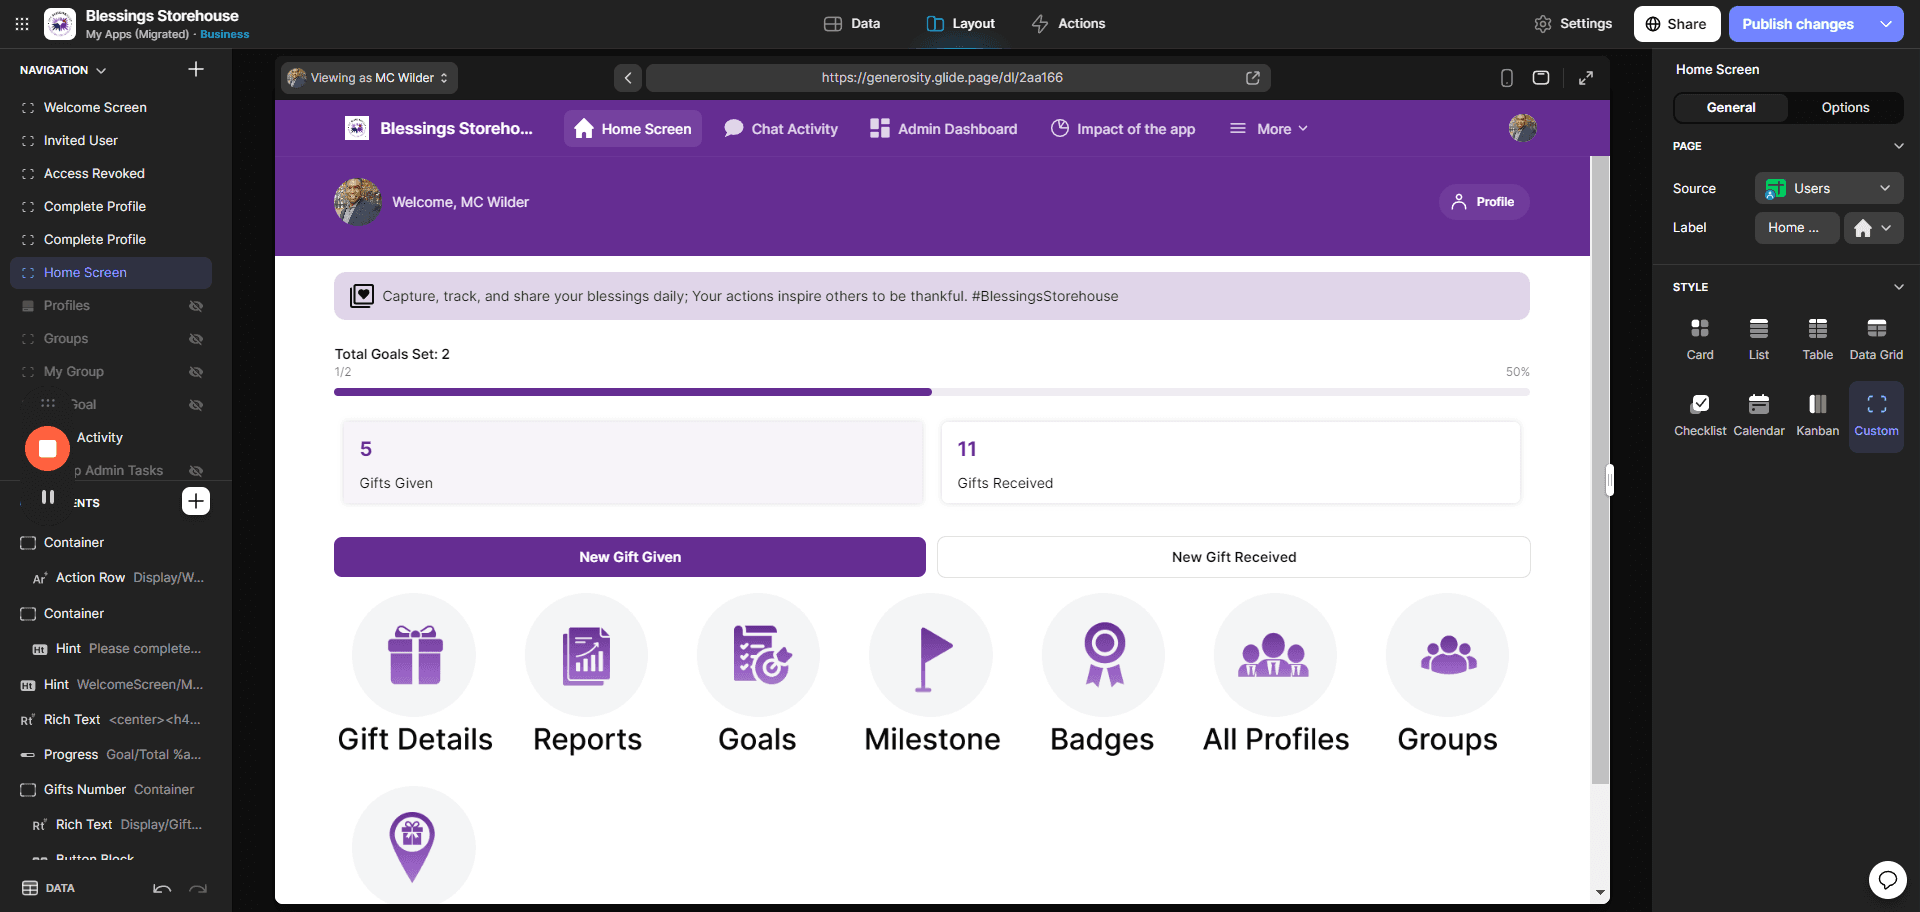
Task: Open Chat Activity in app navigation
Action: coord(781,129)
